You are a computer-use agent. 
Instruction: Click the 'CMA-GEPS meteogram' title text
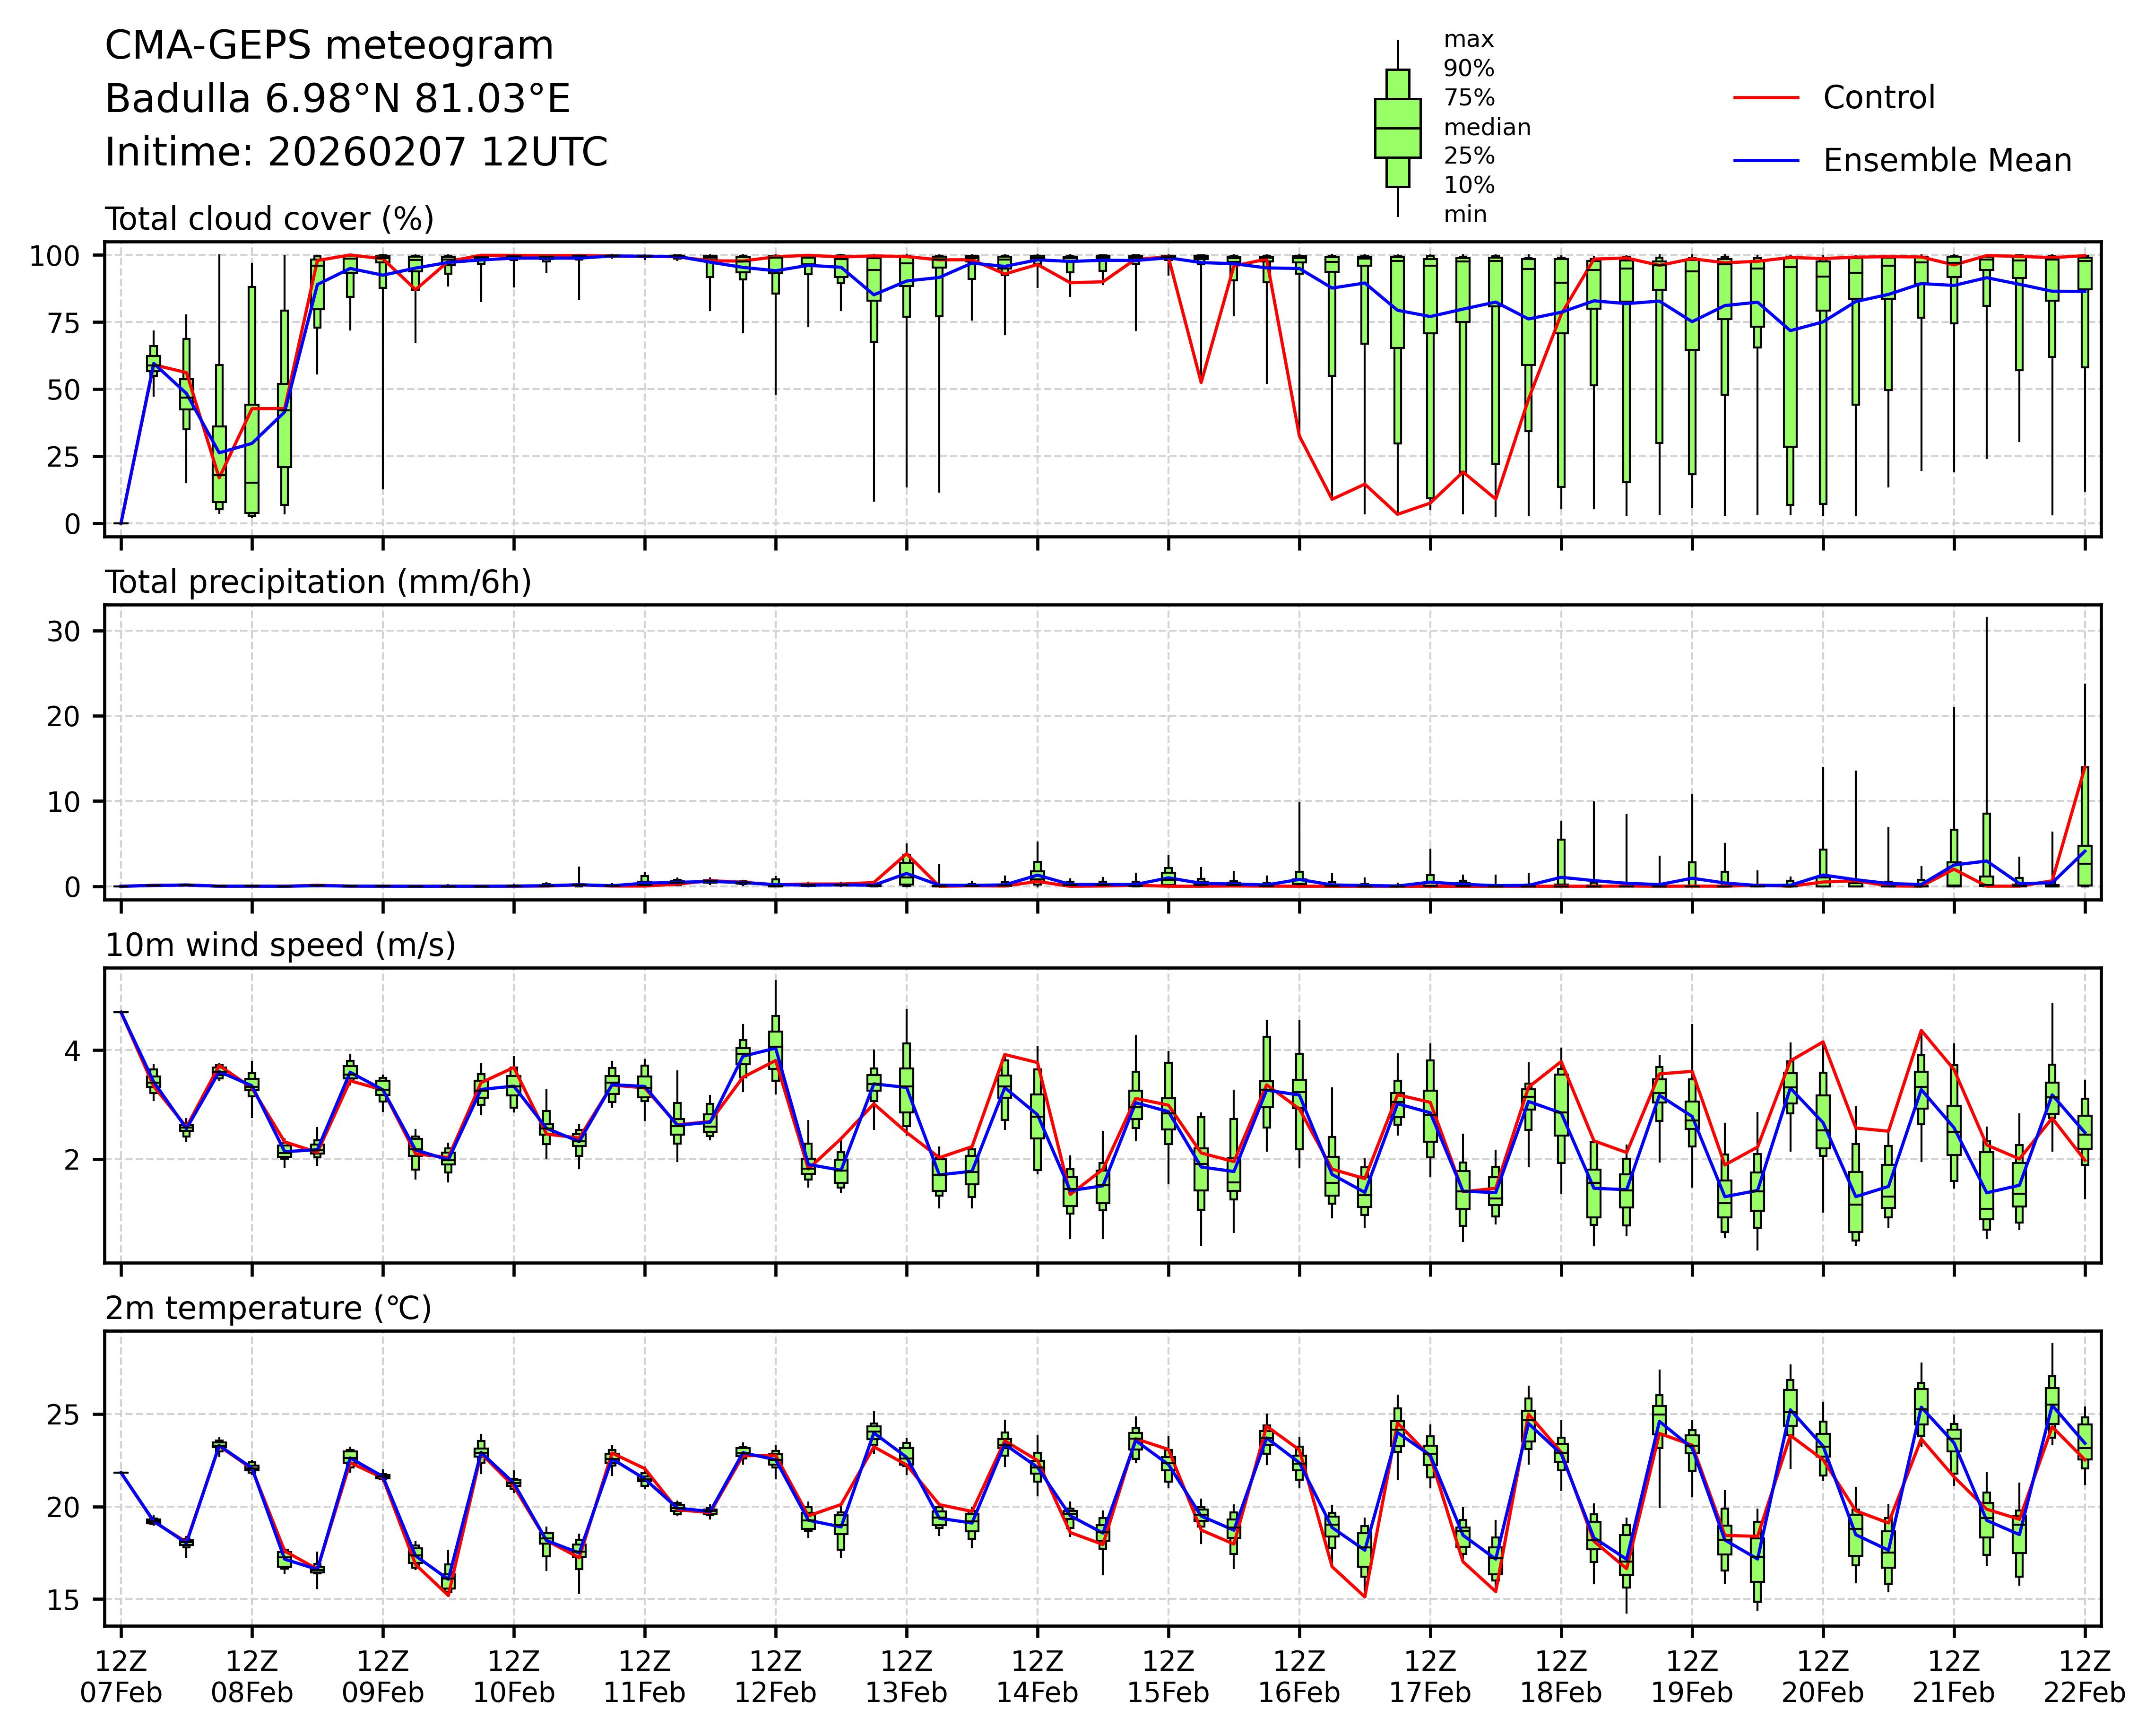click(329, 46)
